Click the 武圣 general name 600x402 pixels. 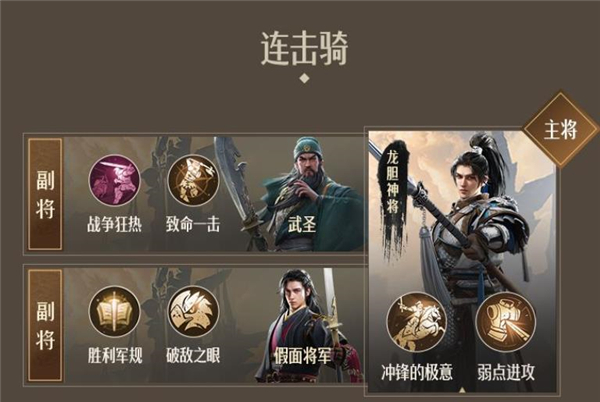(302, 223)
